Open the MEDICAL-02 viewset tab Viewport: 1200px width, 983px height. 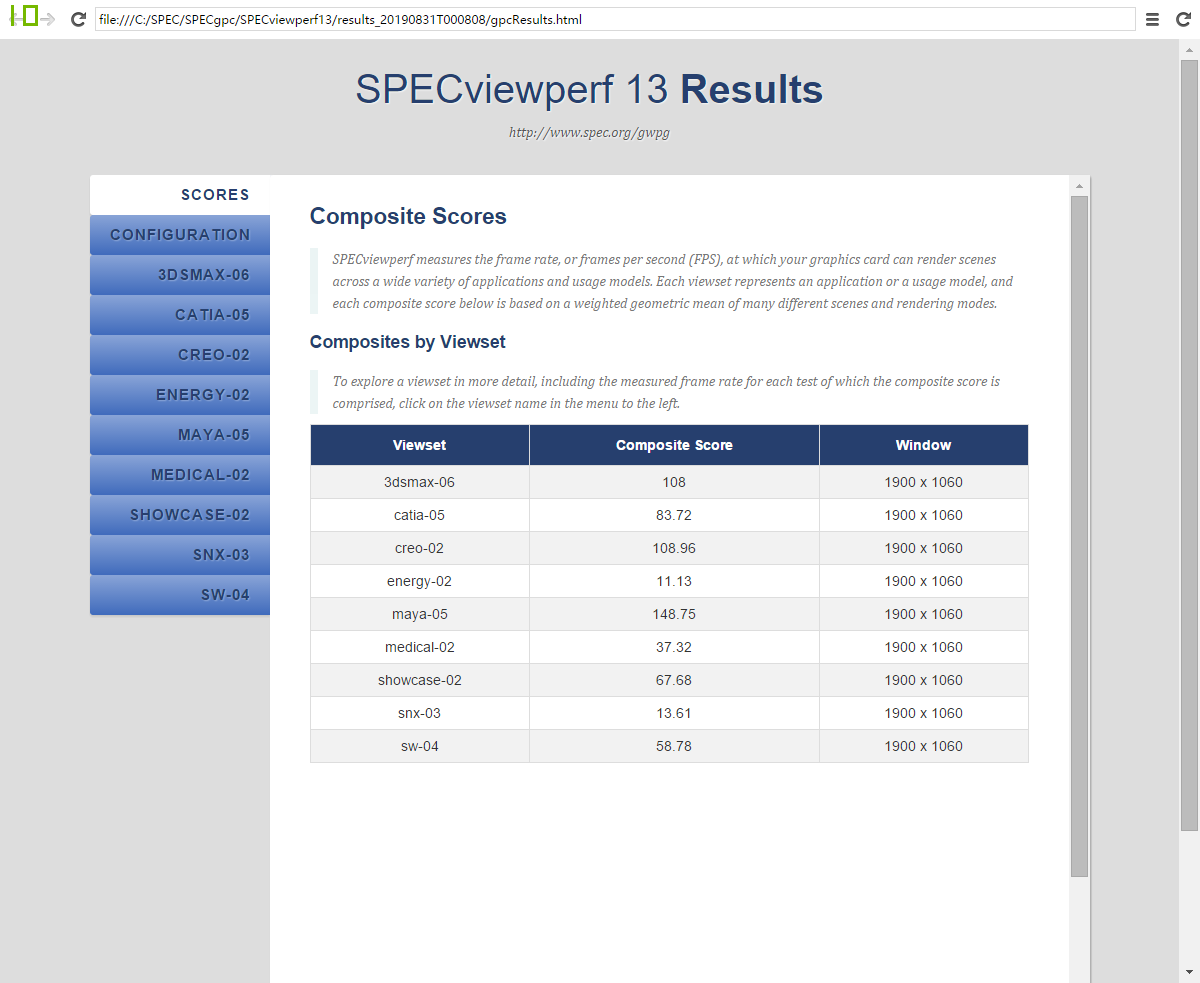[x=180, y=475]
